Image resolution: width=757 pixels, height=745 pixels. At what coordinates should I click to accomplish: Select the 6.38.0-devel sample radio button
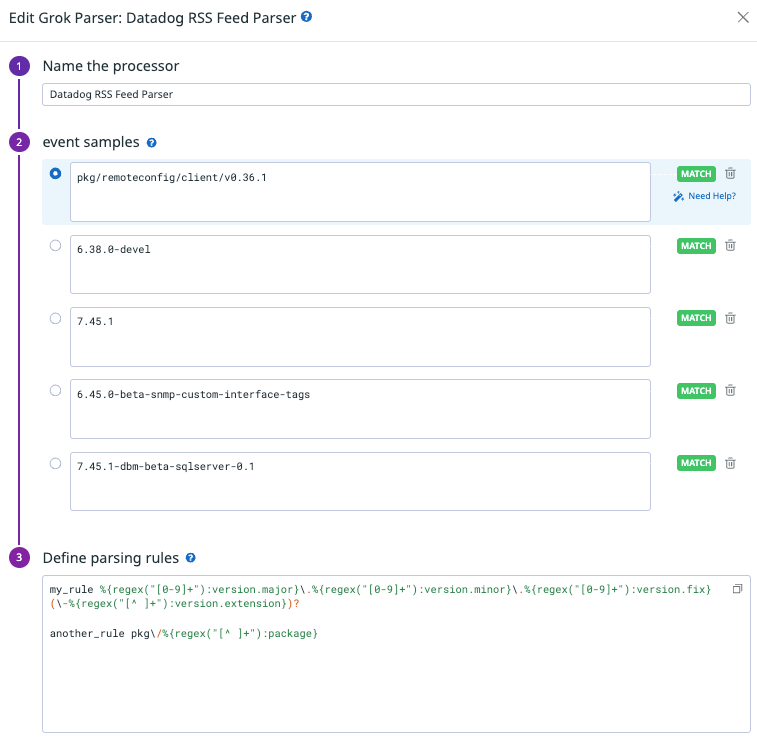55,246
